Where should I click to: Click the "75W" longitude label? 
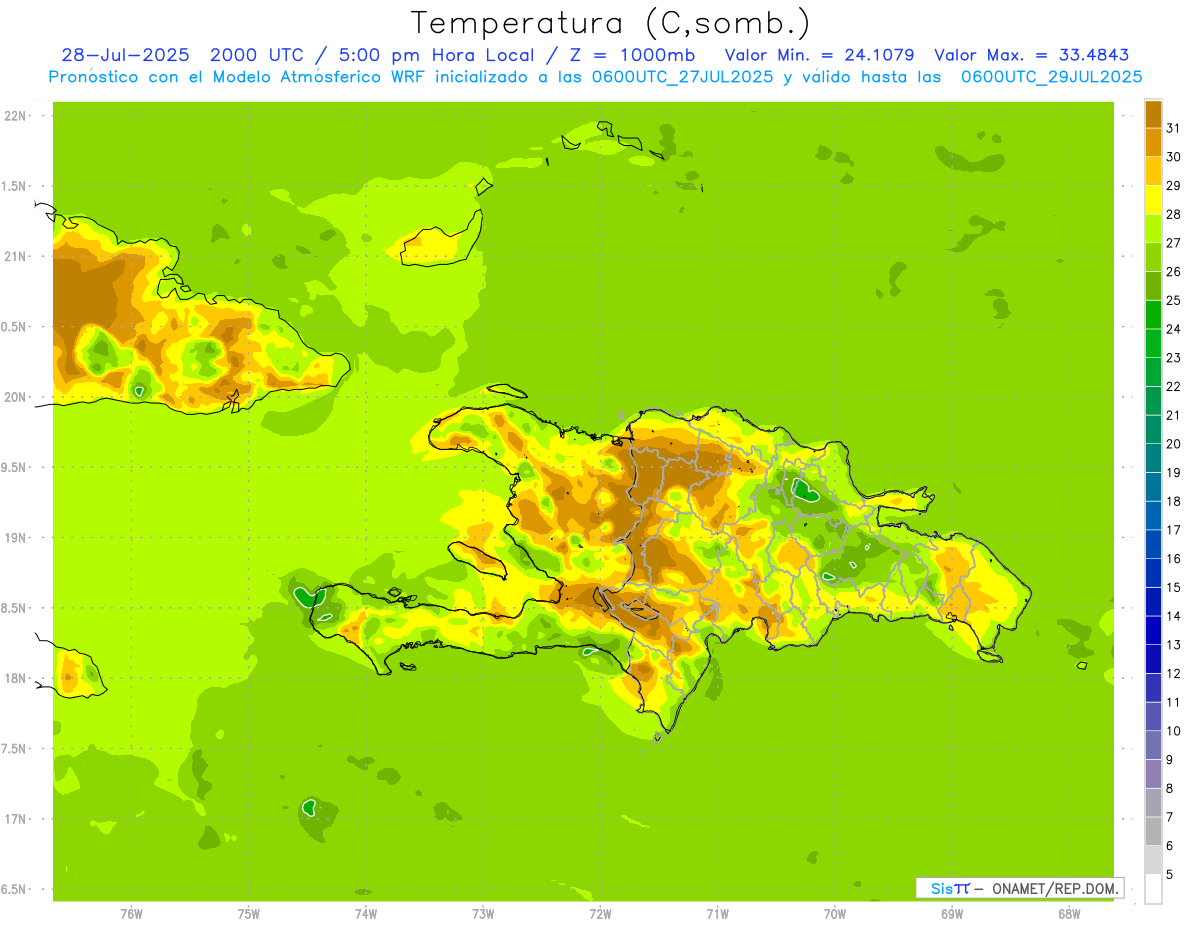(249, 914)
